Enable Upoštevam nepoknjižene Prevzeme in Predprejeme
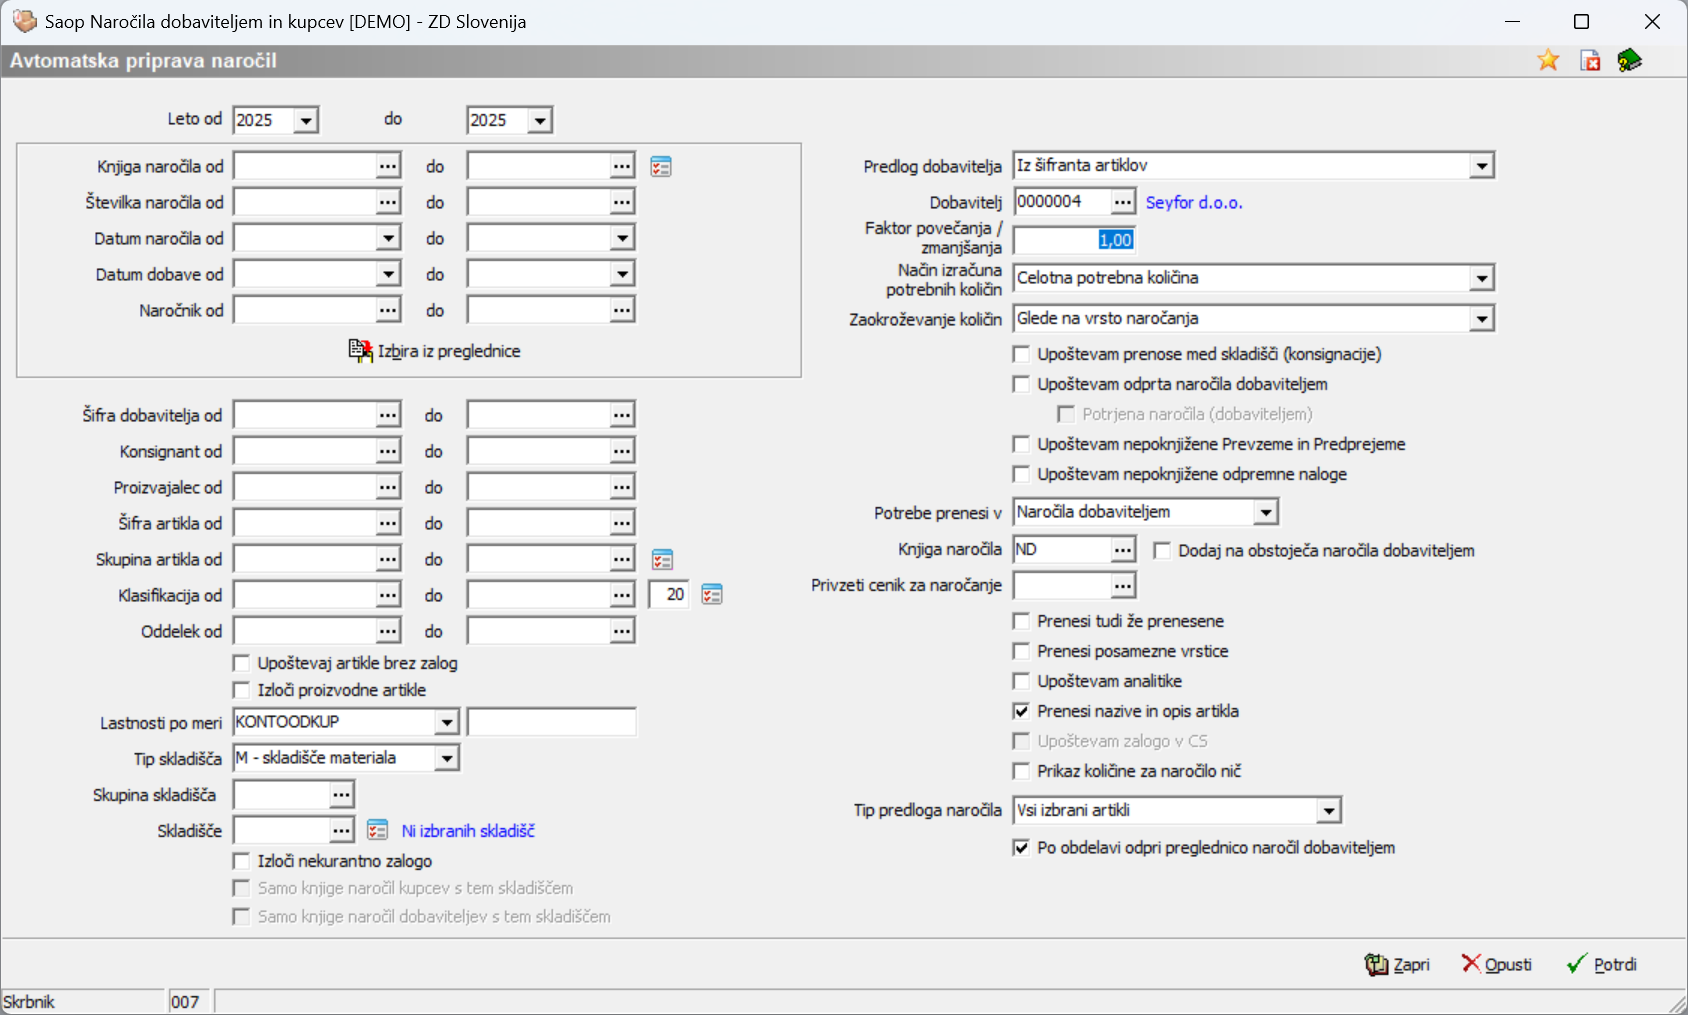The width and height of the screenshot is (1688, 1015). 1021,444
